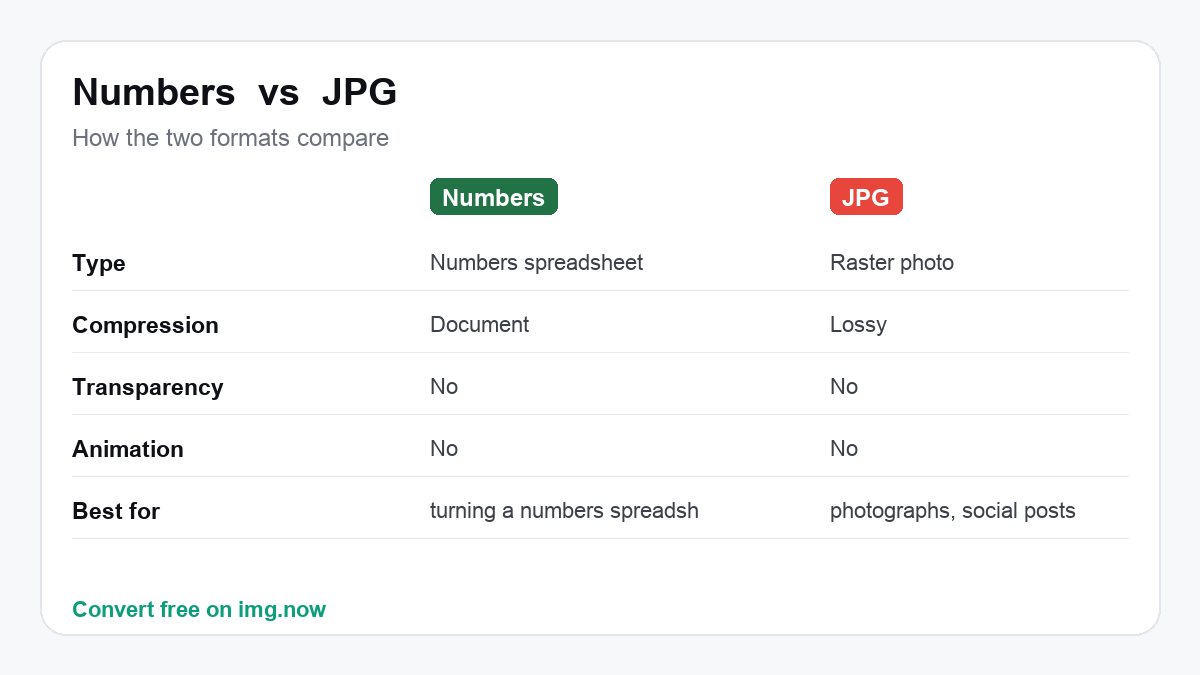Select the 'Document' compression value
Screen dimensions: 1200x675
click(x=479, y=324)
